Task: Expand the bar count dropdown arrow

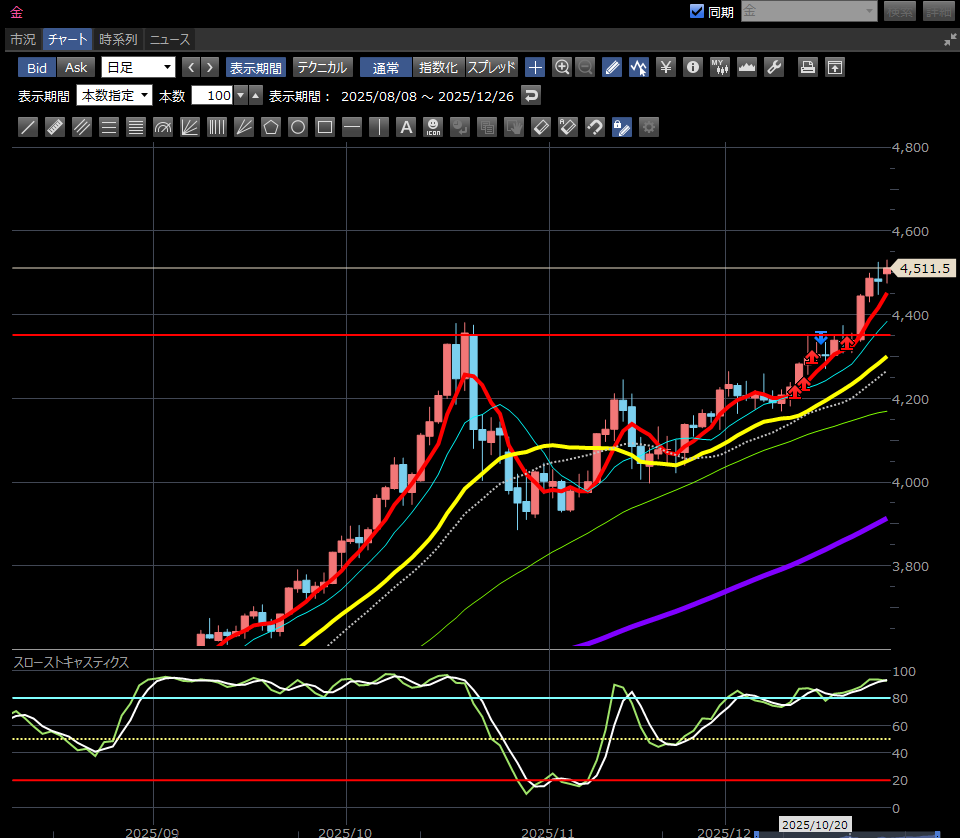Action: click(240, 96)
